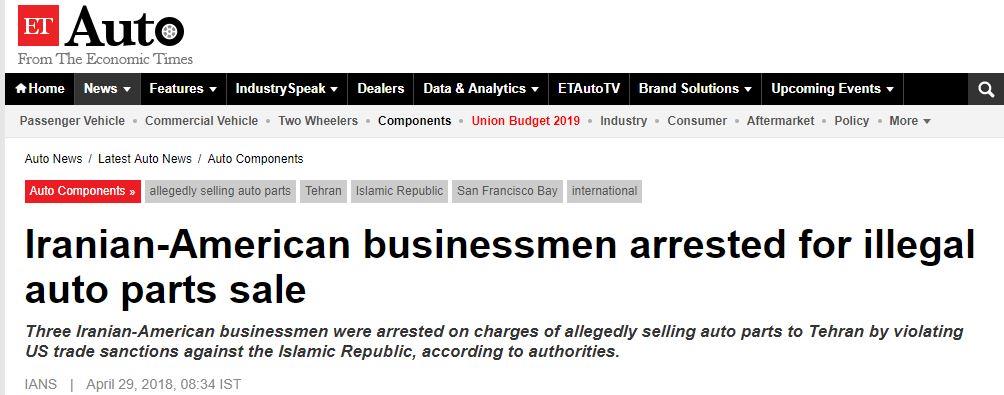Select the Tehran topic tag
Screen dimensions: 1004x395
point(323,191)
